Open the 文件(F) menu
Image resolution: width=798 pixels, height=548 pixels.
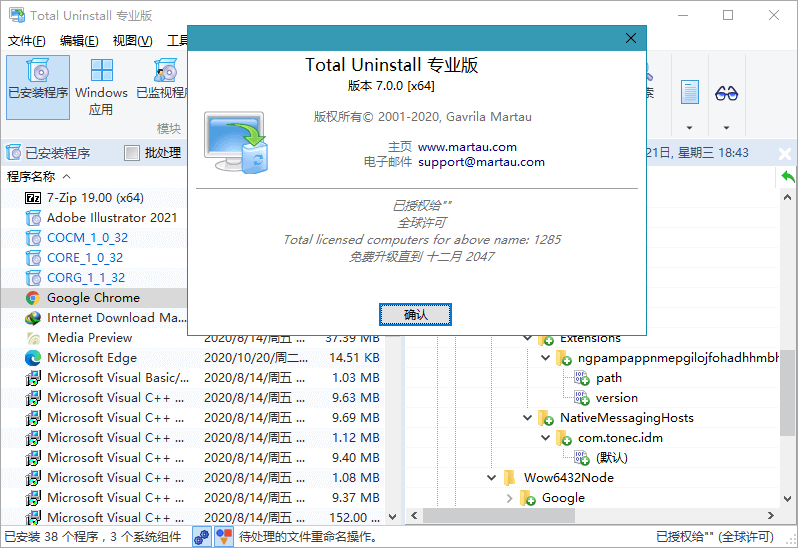[x=27, y=41]
